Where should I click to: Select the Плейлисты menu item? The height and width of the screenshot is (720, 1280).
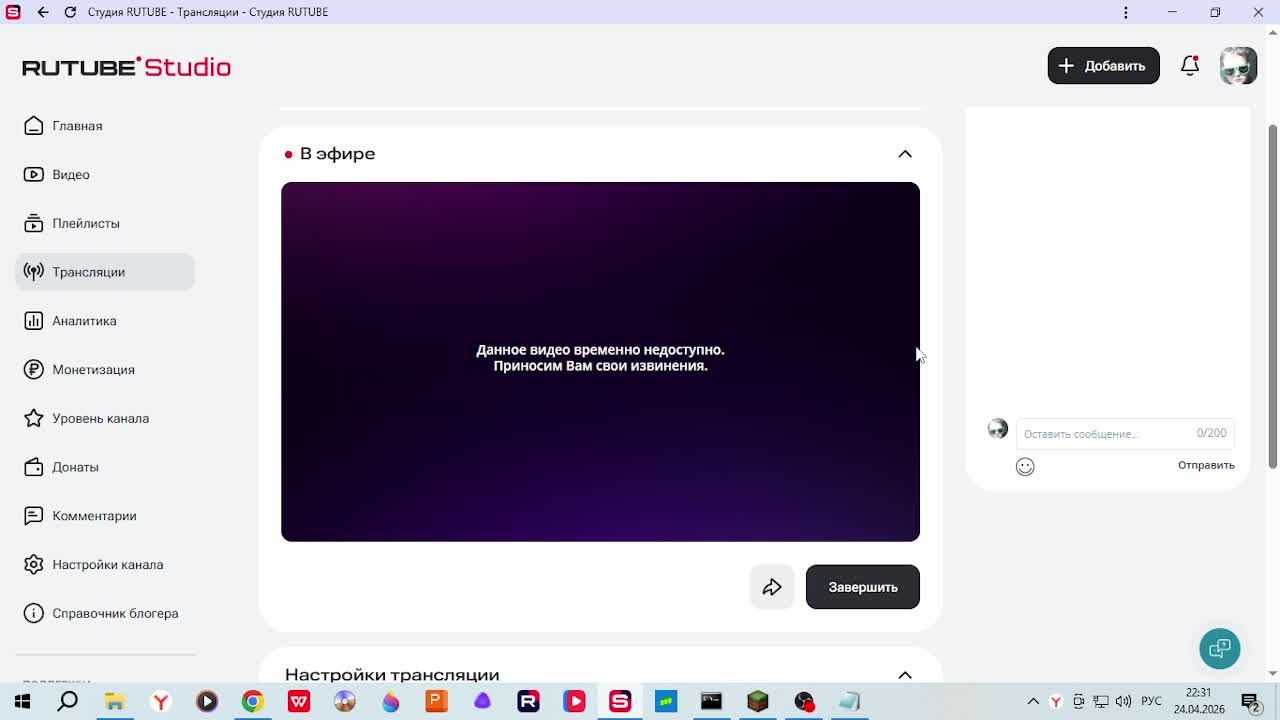86,223
